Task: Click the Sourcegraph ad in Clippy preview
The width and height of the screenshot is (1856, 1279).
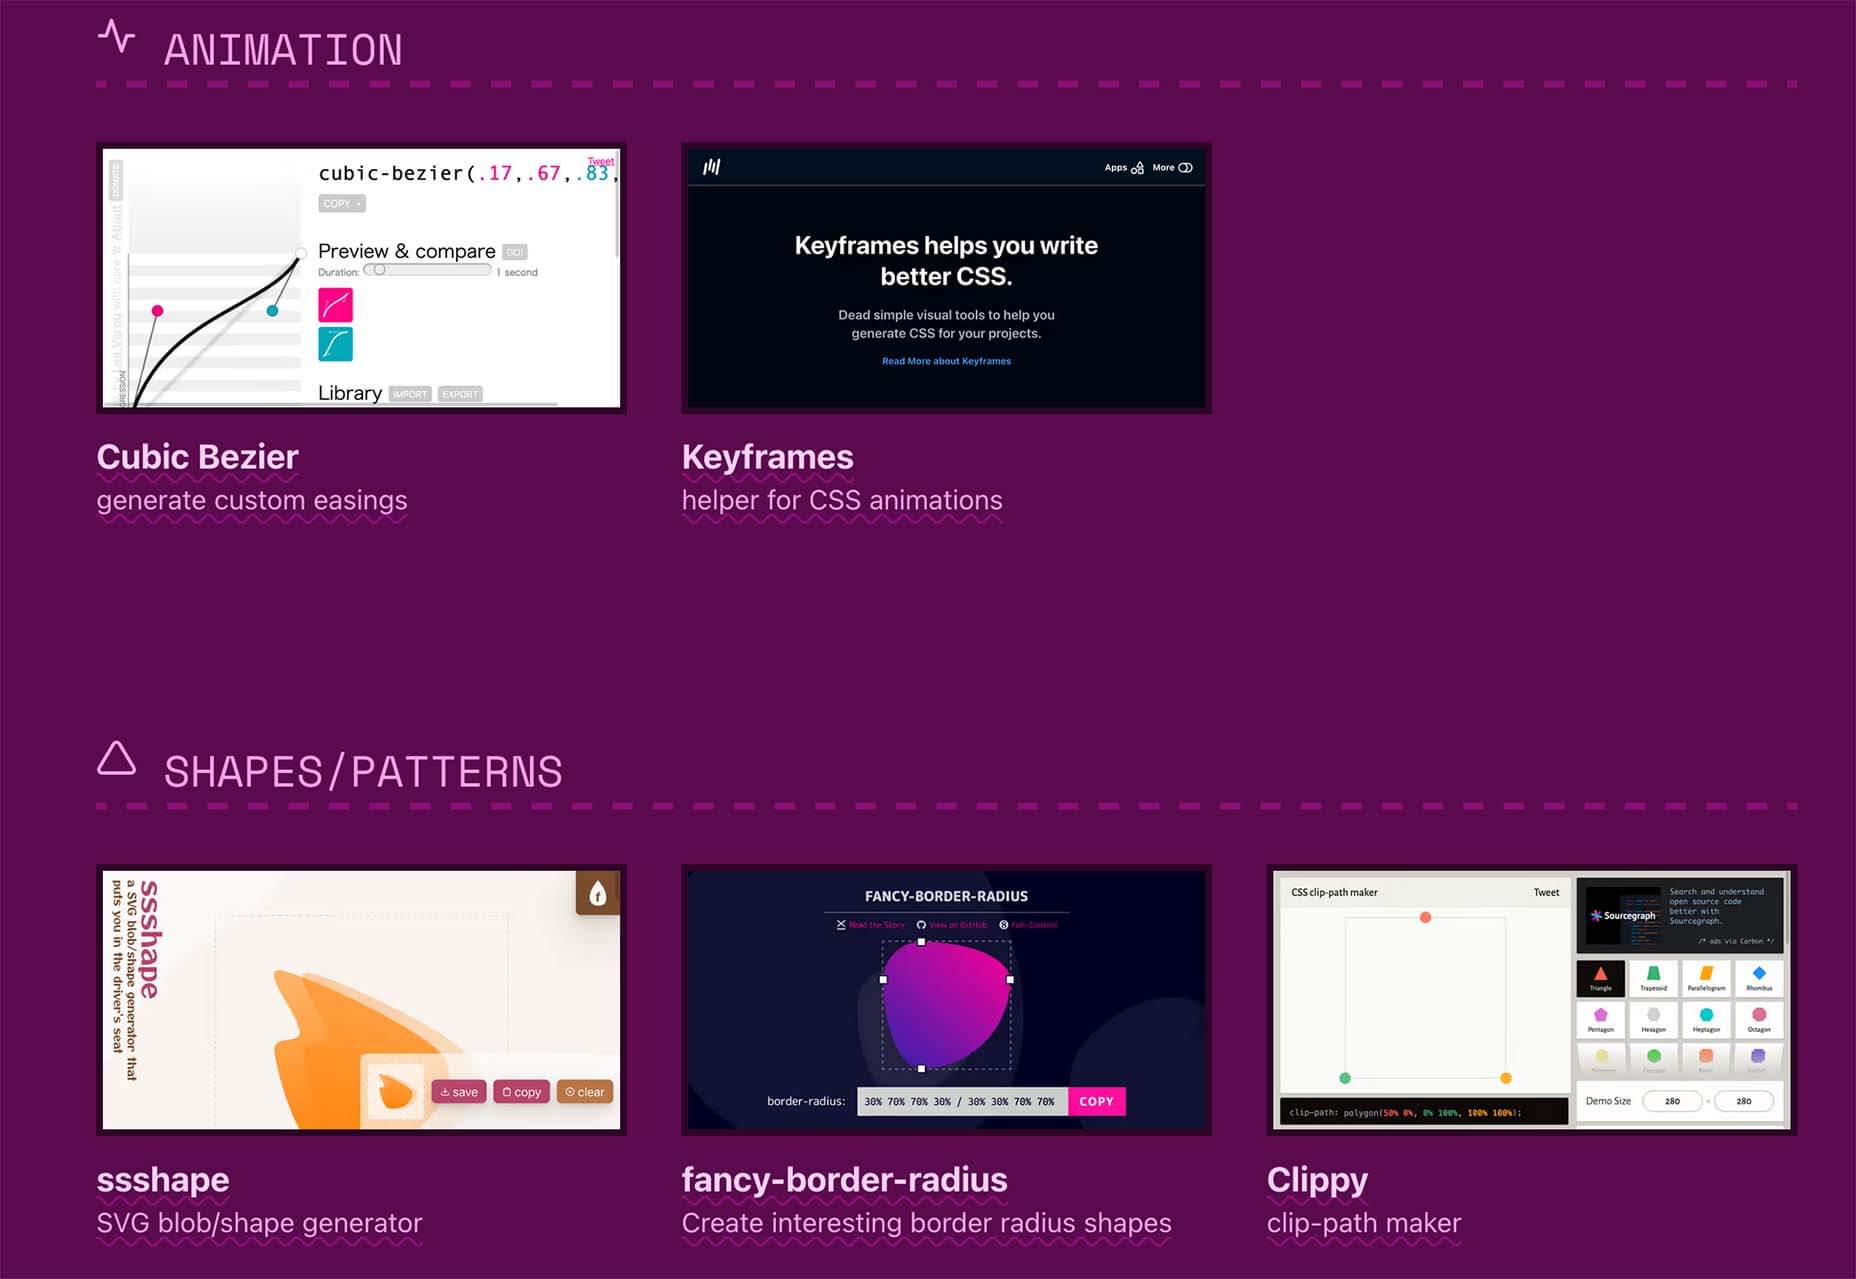Action: [1681, 915]
